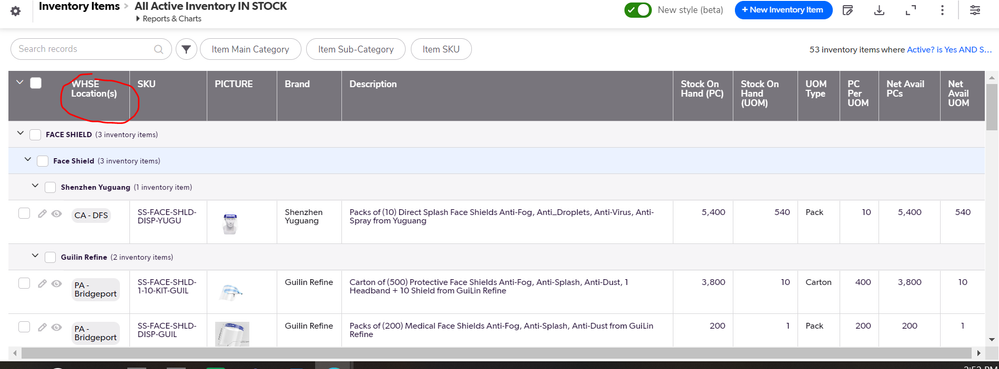
Task: Open the Item SKU filter
Action: pos(441,49)
